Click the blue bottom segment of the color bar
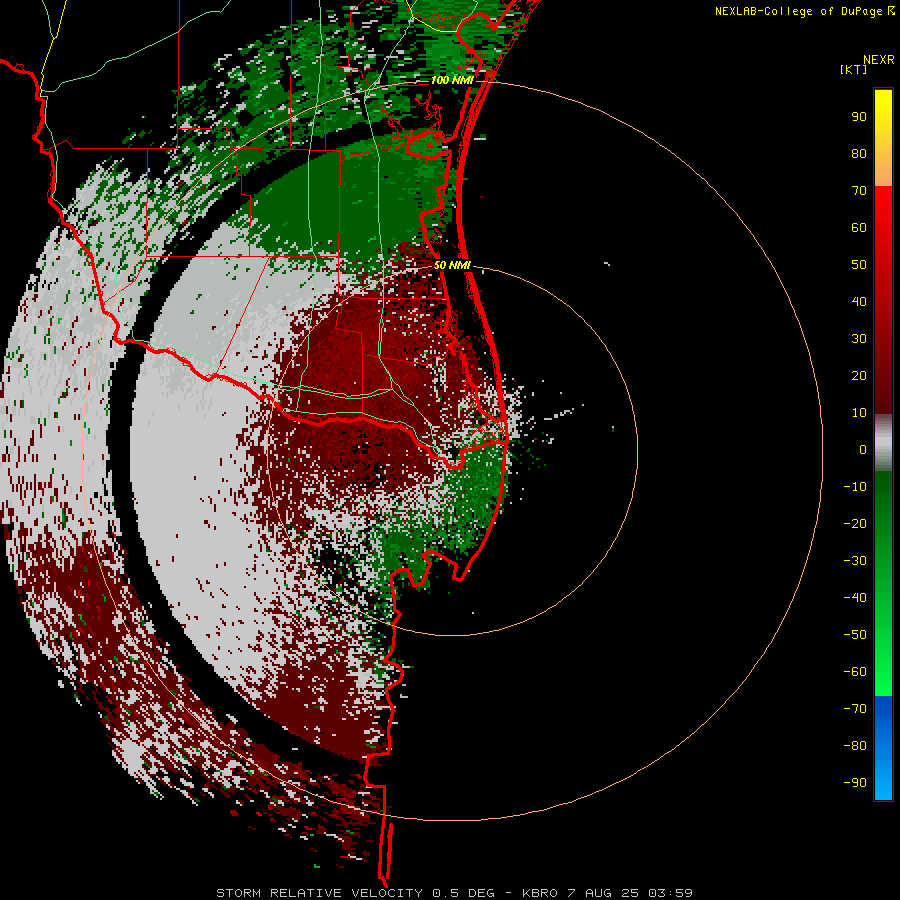The width and height of the screenshot is (900, 900). (x=883, y=748)
